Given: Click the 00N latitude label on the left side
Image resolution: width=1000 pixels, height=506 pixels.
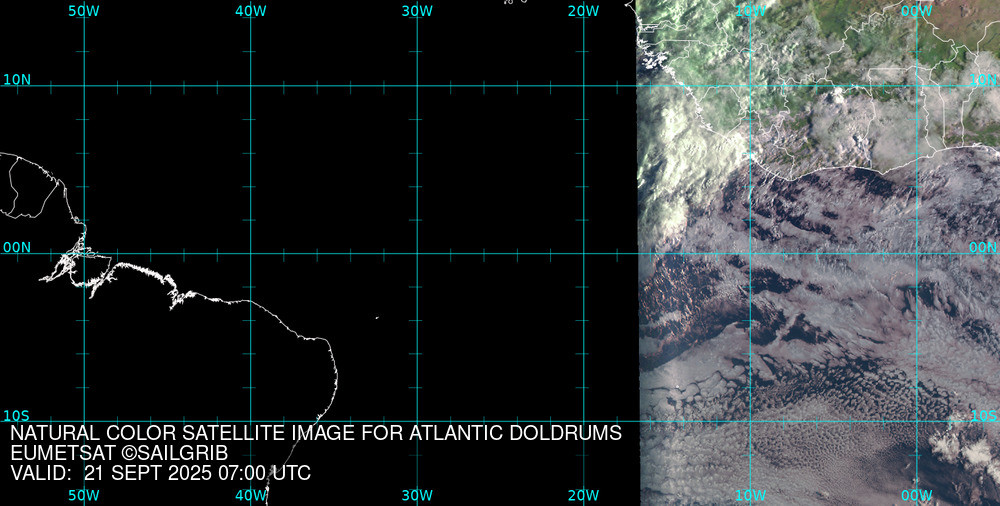Looking at the screenshot, I should 17,247.
